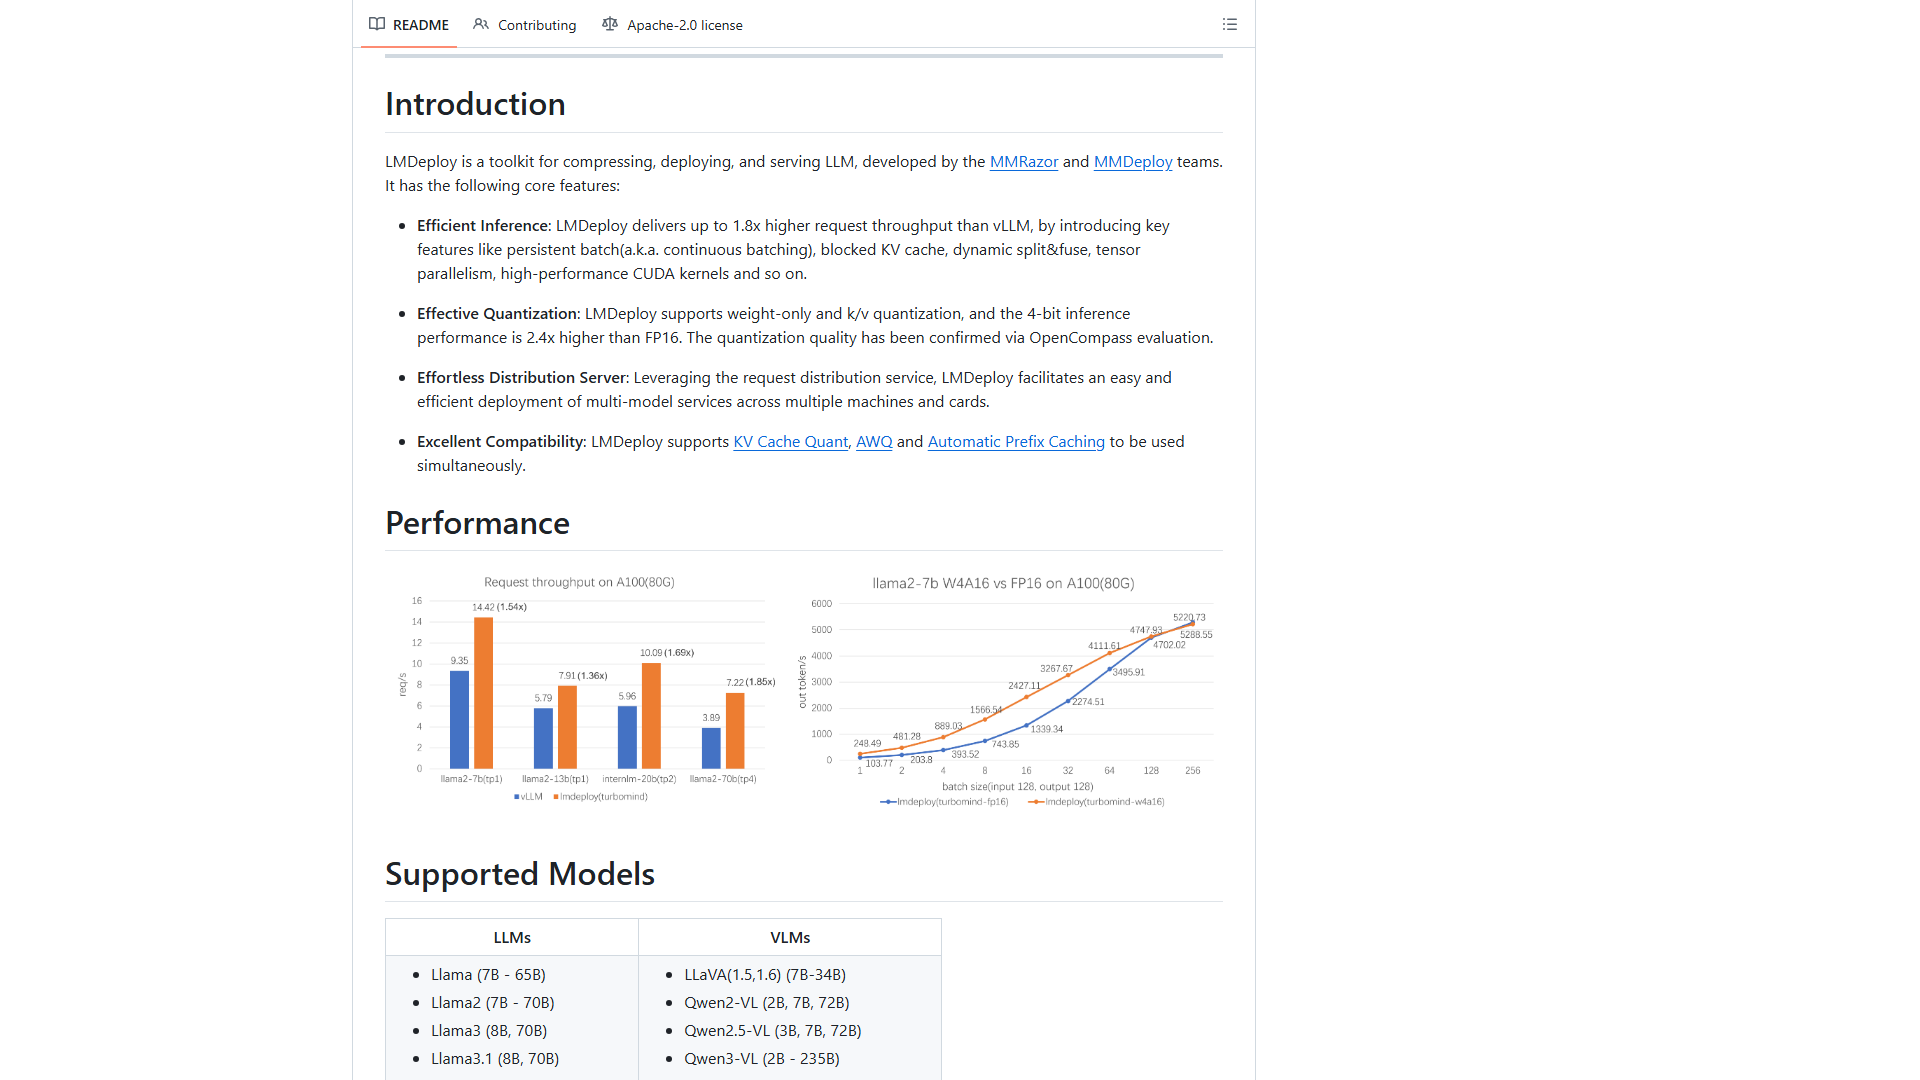Click the 'Effortless Distribution Server' bold text
This screenshot has width=1920, height=1080.
pos(521,378)
